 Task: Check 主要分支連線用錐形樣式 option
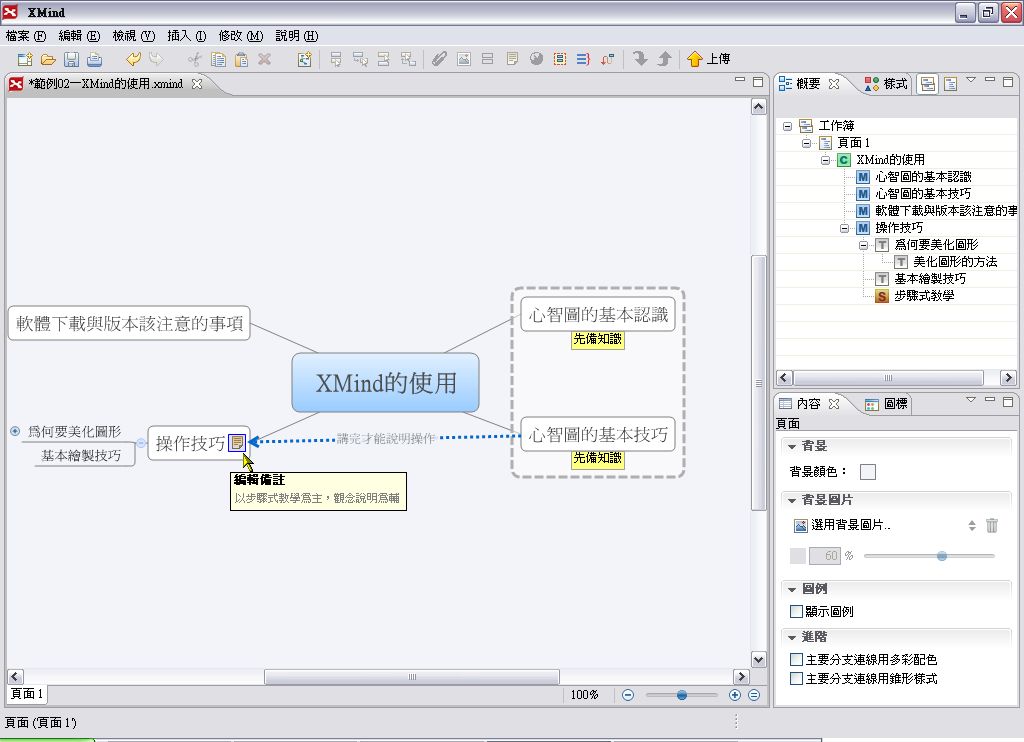click(796, 679)
